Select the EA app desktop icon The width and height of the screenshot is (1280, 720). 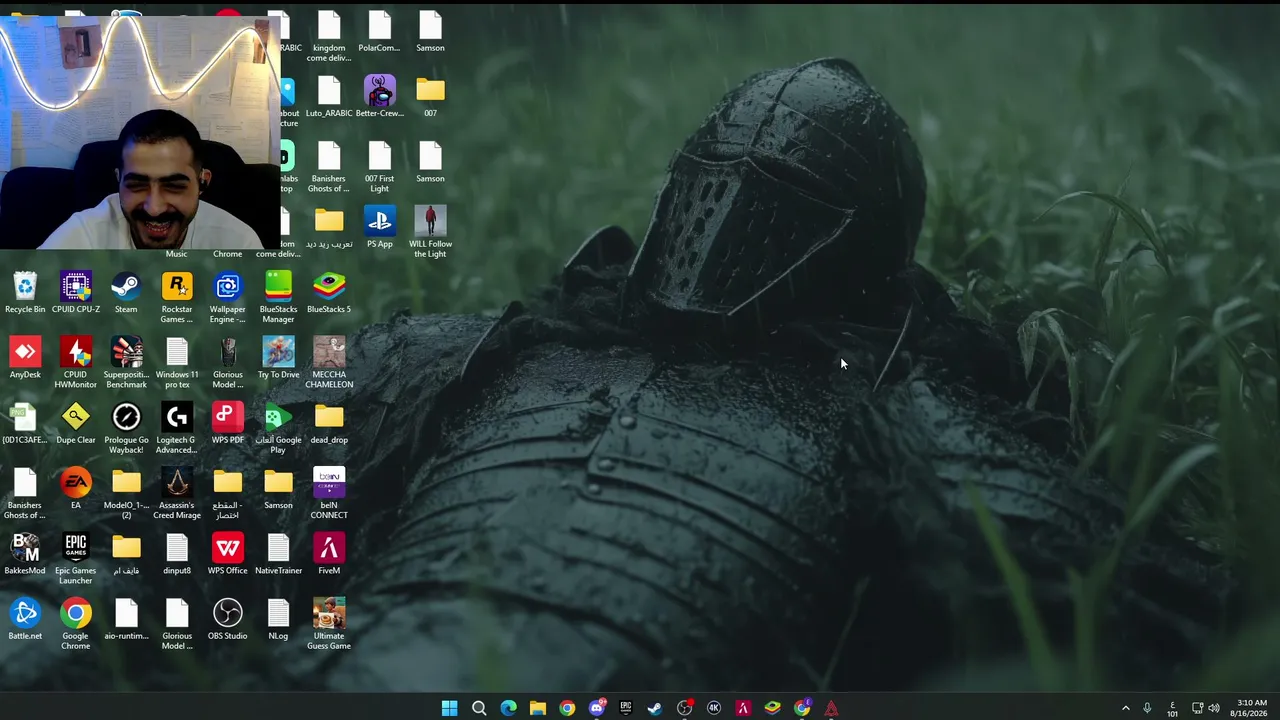76,489
